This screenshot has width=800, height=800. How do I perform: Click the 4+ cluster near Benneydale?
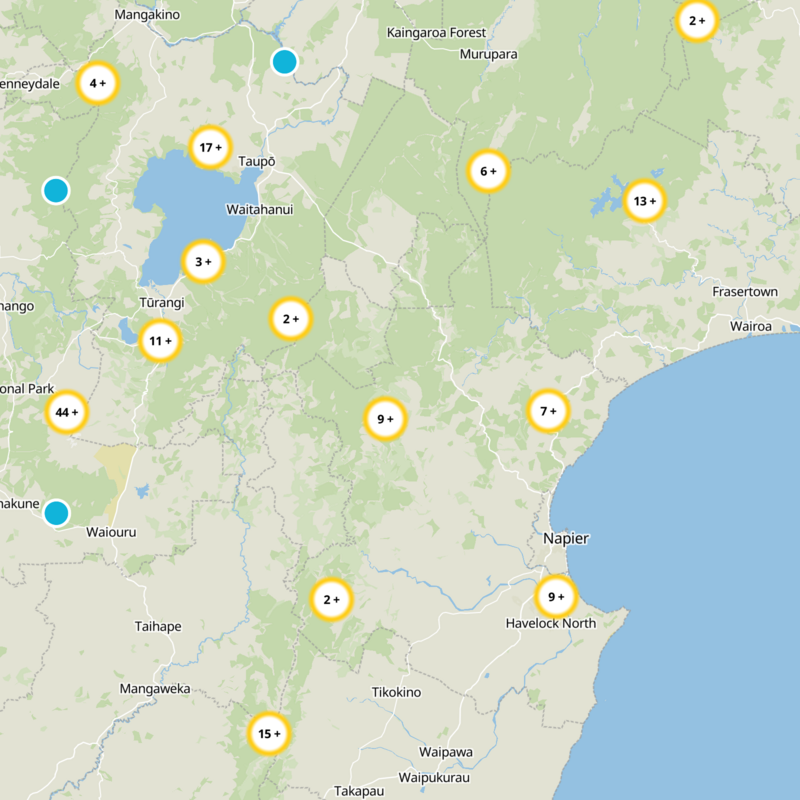tap(97, 83)
